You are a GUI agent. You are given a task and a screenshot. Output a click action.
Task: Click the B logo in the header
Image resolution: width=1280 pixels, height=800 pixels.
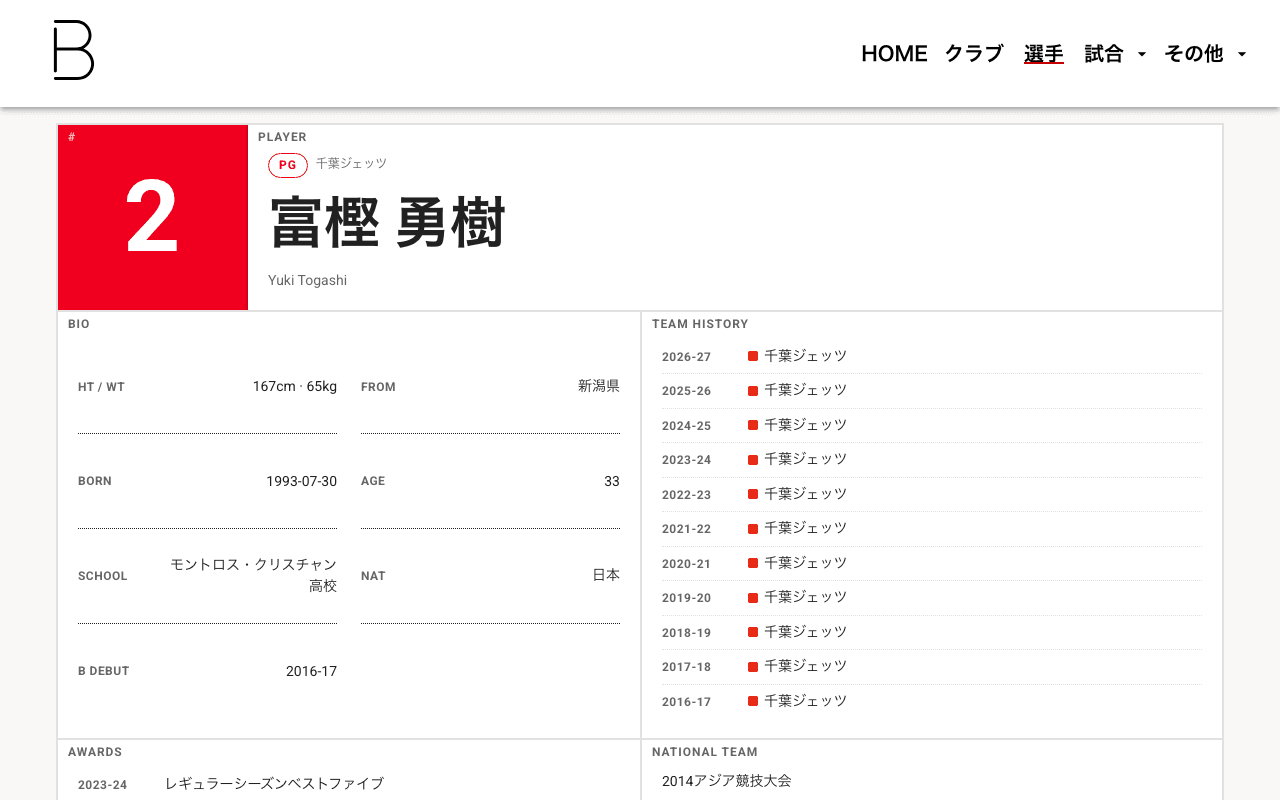tap(74, 50)
